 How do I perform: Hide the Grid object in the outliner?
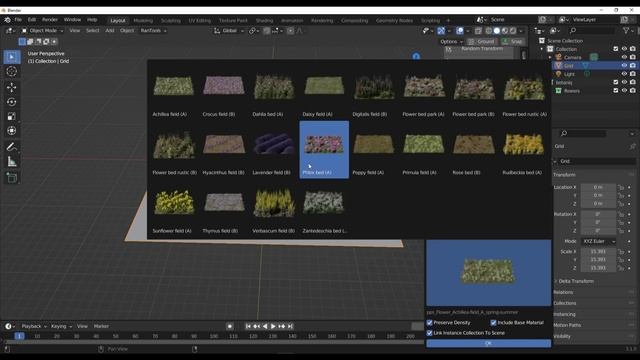pyautogui.click(x=624, y=65)
